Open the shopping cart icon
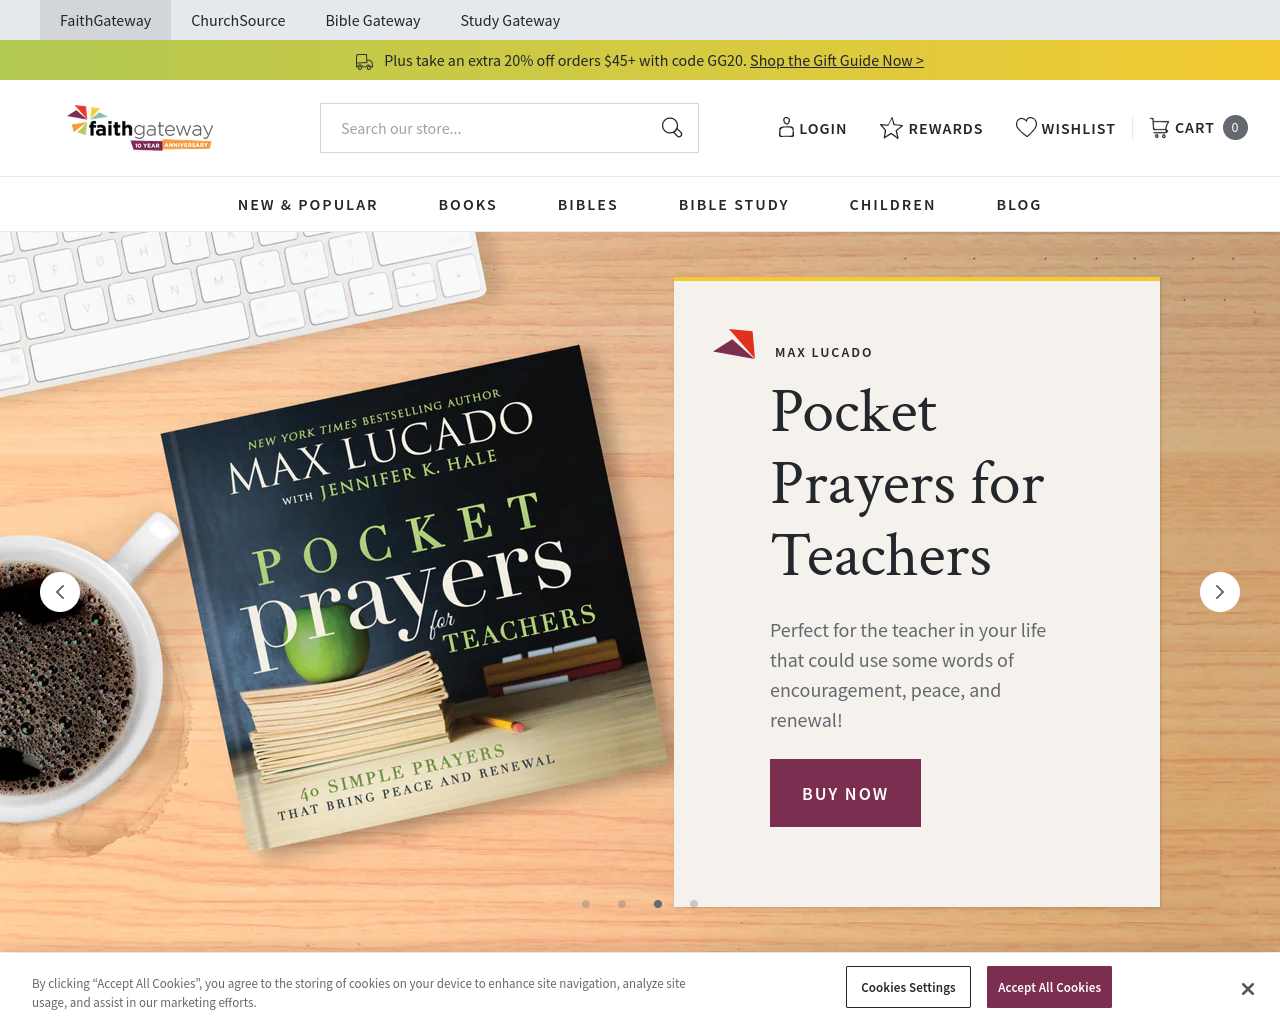 pos(1159,128)
